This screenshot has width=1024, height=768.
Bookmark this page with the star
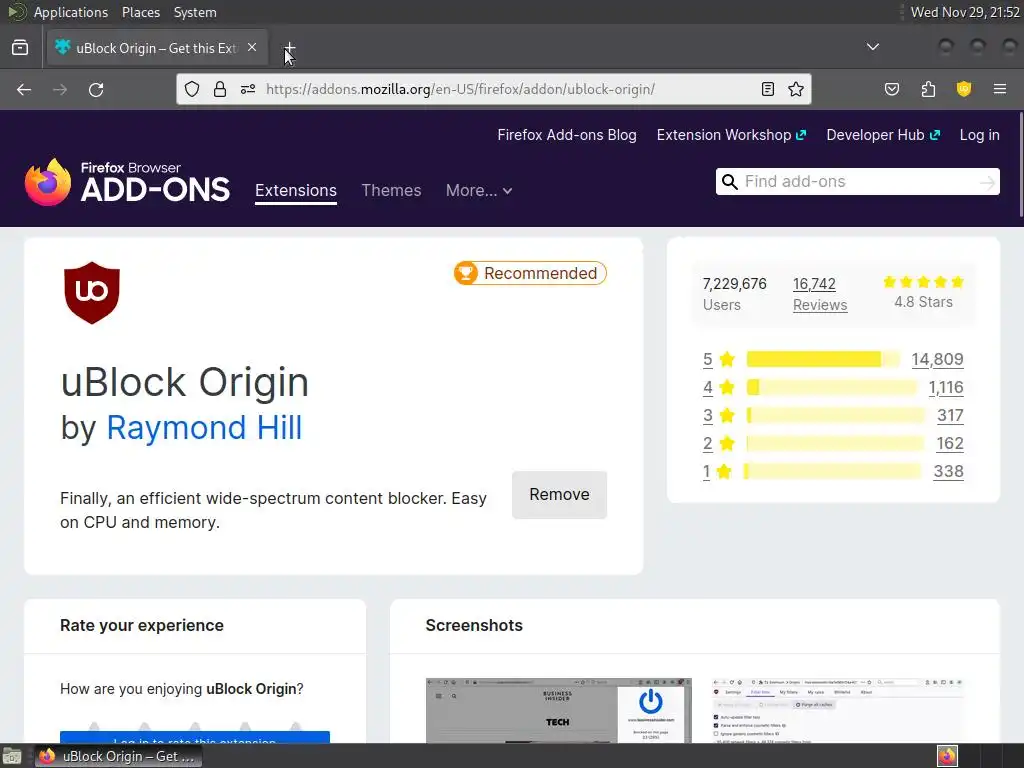point(795,89)
